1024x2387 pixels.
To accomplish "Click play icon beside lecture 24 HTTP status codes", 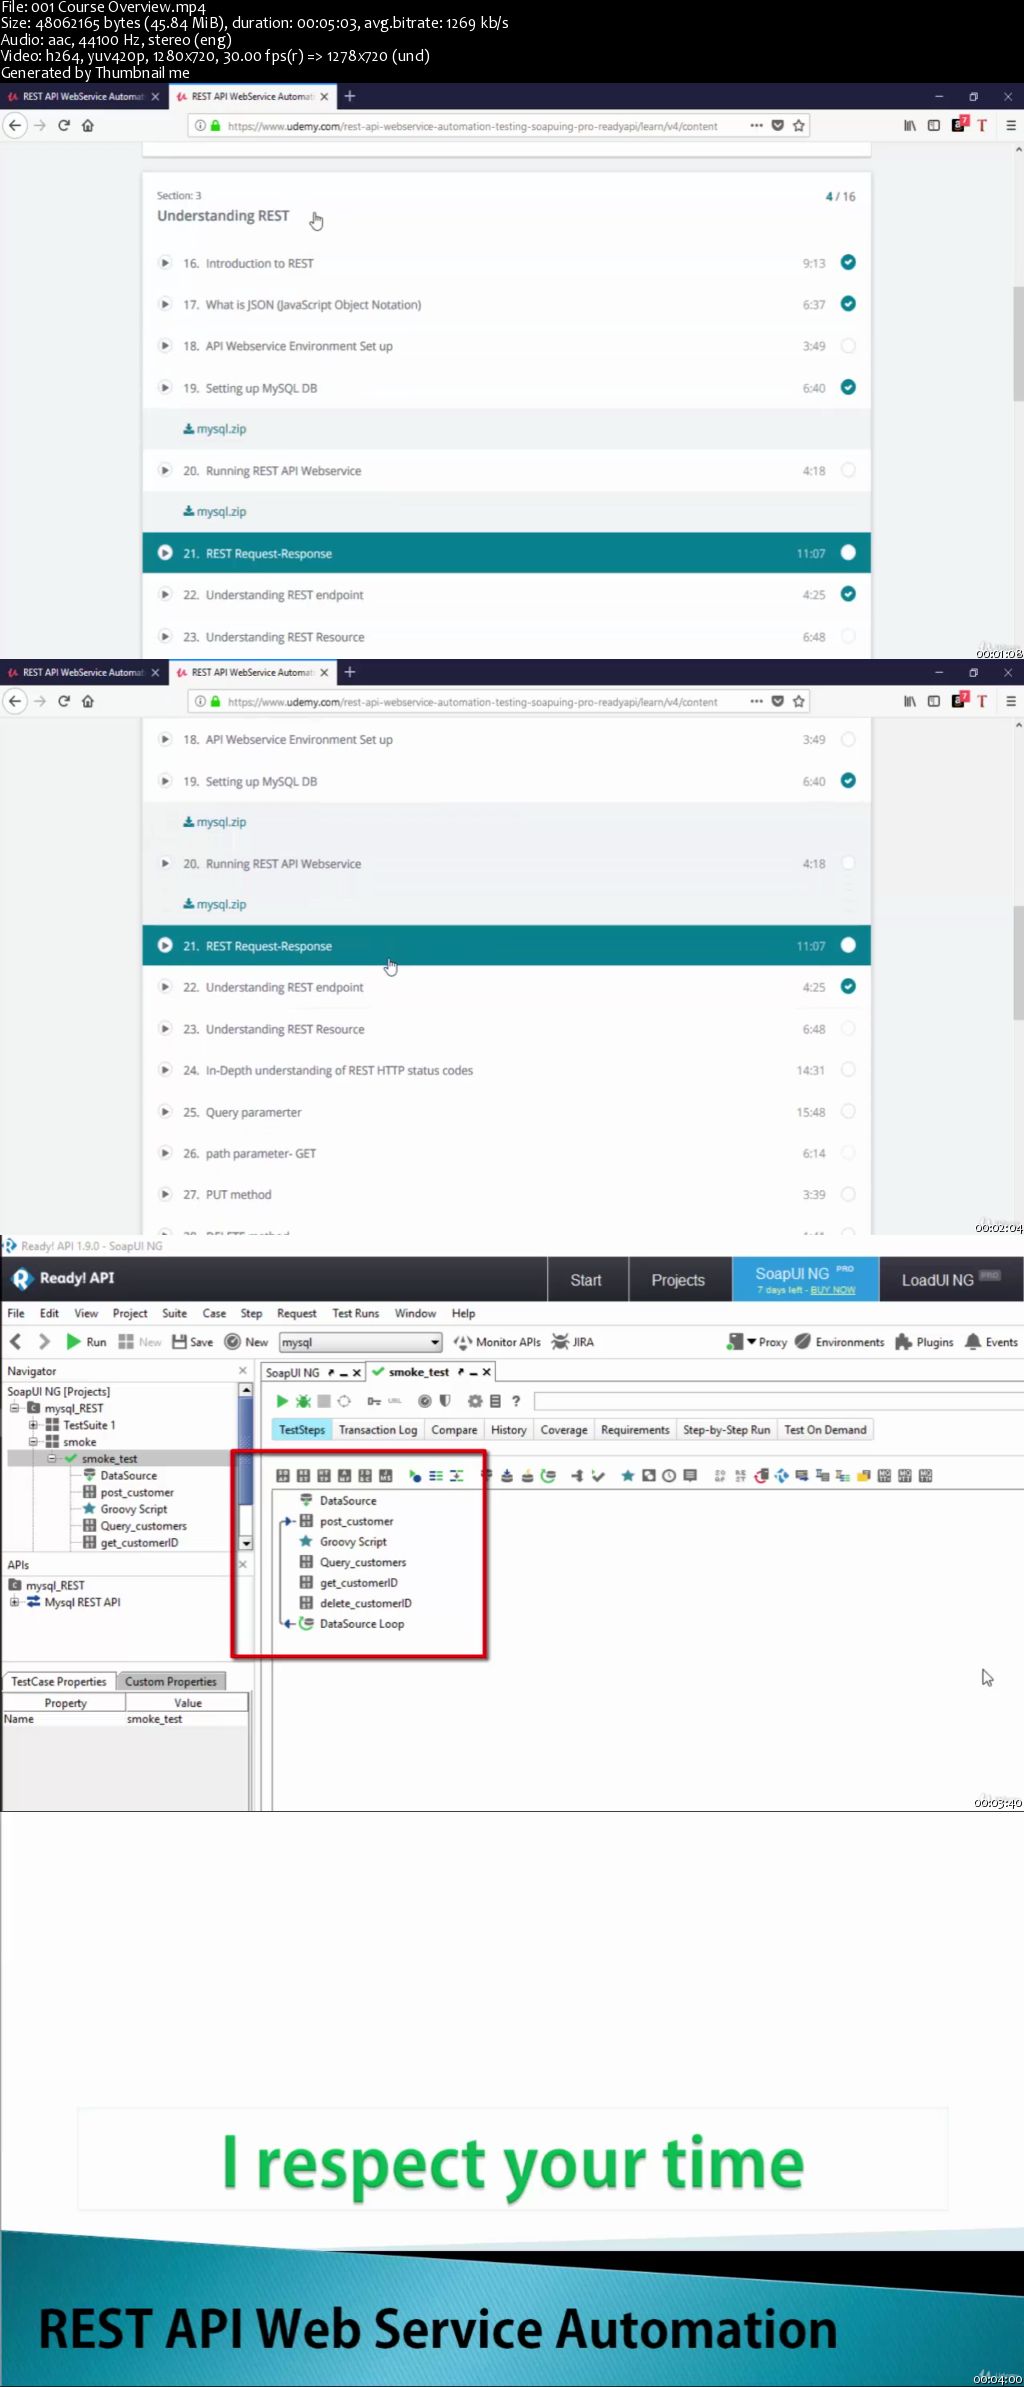I will (165, 1070).
